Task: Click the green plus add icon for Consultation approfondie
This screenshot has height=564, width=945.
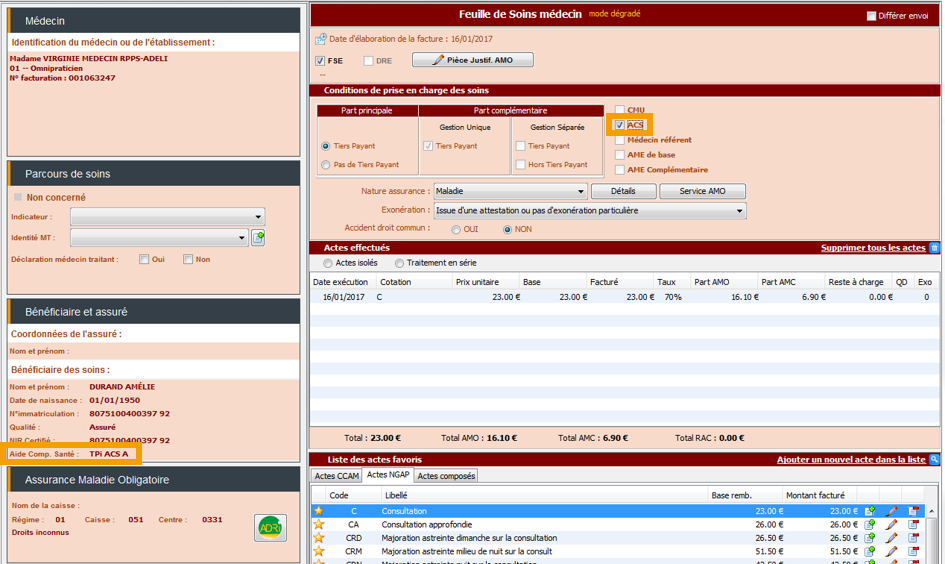Action: [870, 524]
